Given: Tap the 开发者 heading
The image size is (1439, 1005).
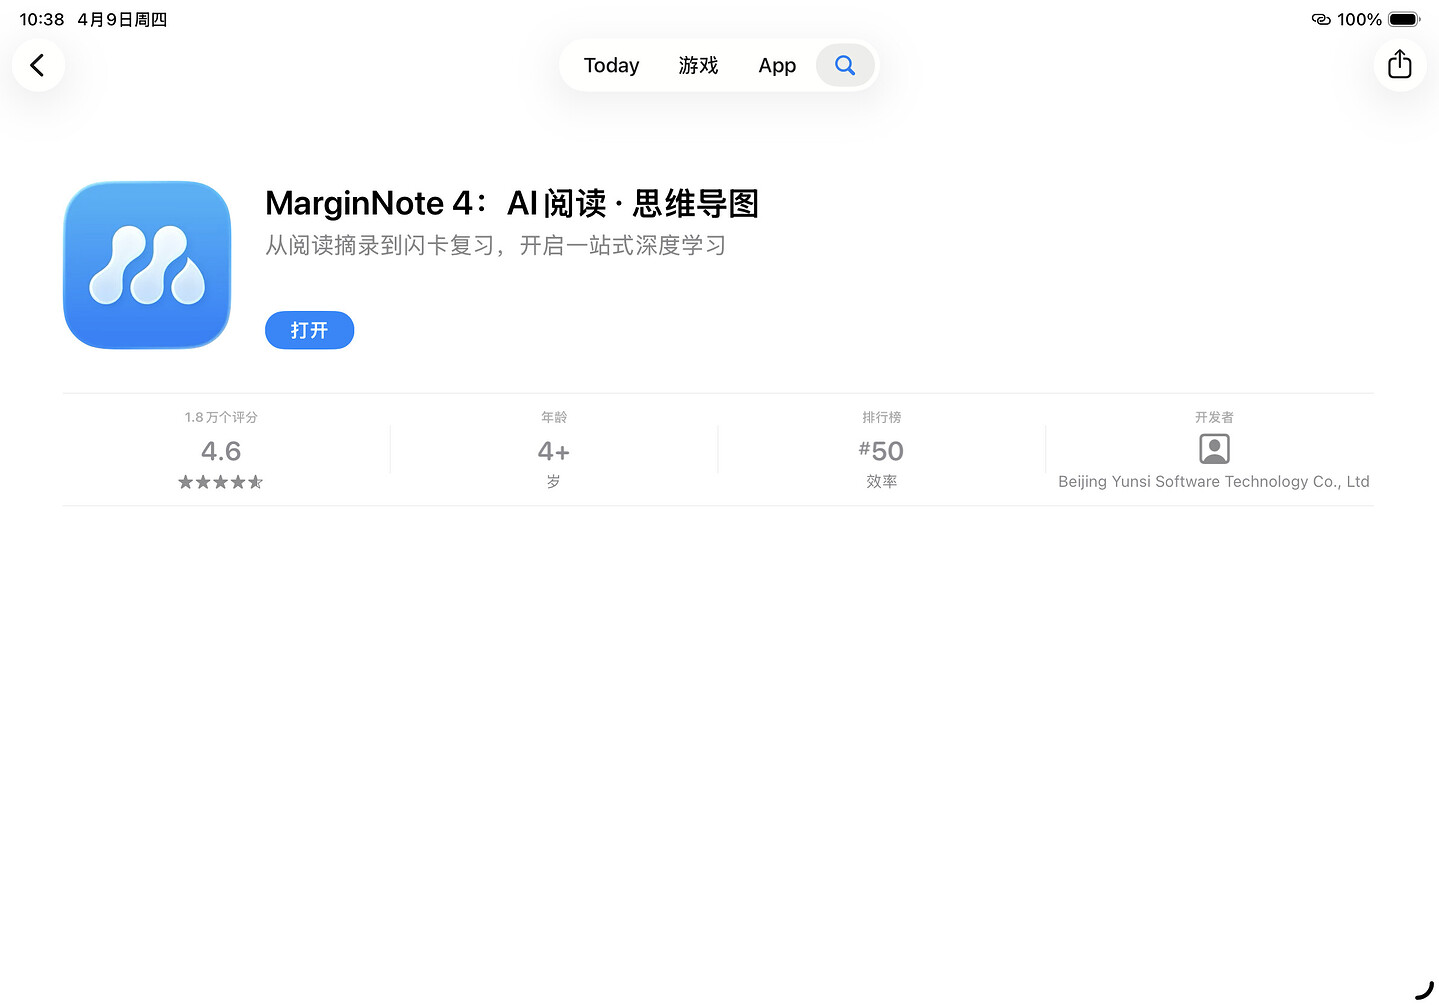Looking at the screenshot, I should 1214,417.
